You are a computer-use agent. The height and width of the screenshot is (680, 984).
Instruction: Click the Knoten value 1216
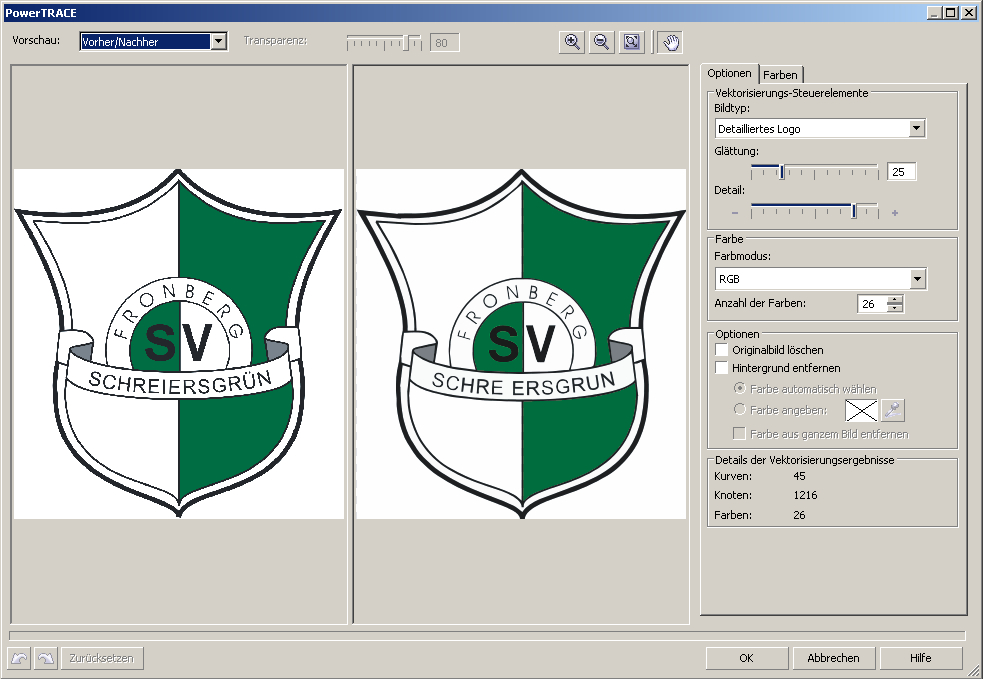pos(805,495)
